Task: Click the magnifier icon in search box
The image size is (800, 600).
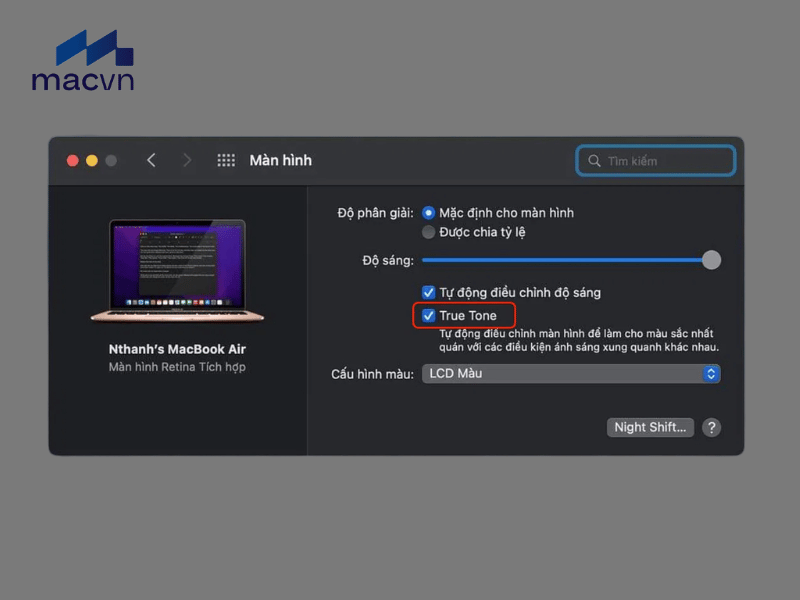Action: [594, 161]
